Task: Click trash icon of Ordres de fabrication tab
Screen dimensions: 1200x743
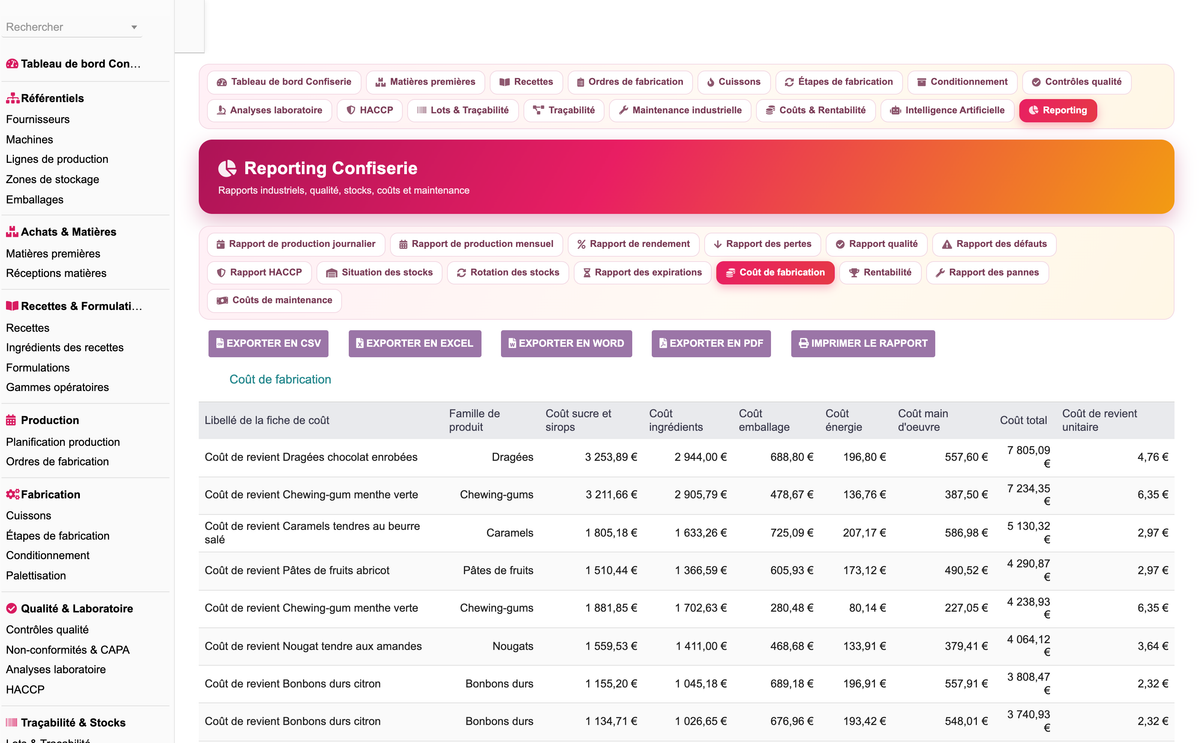Action: pyautogui.click(x=581, y=82)
